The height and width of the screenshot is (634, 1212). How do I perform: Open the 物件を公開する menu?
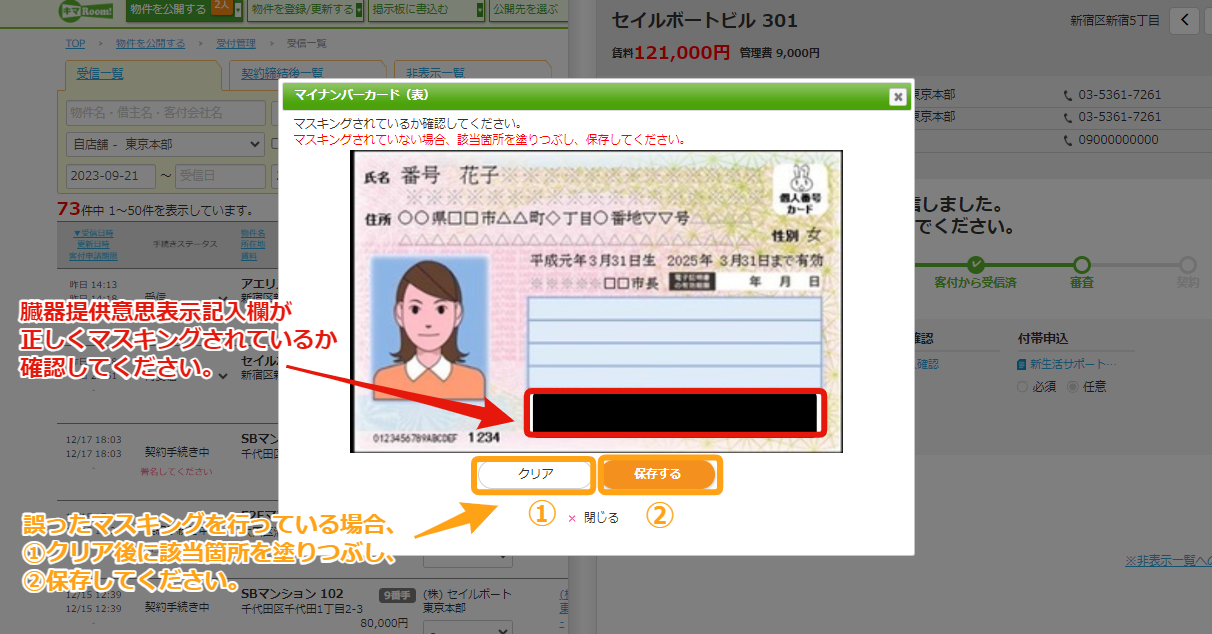point(184,10)
